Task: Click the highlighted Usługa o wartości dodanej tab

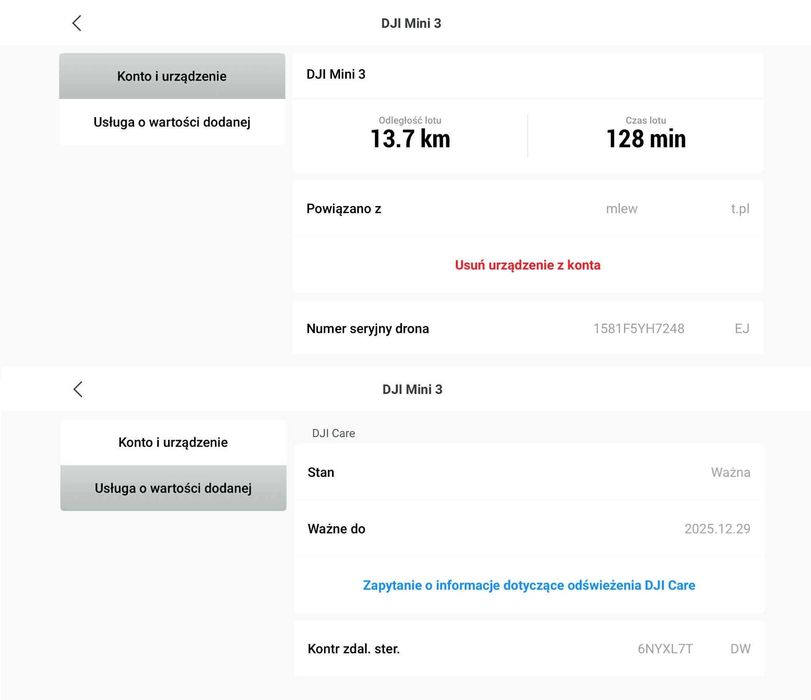Action: click(x=173, y=488)
